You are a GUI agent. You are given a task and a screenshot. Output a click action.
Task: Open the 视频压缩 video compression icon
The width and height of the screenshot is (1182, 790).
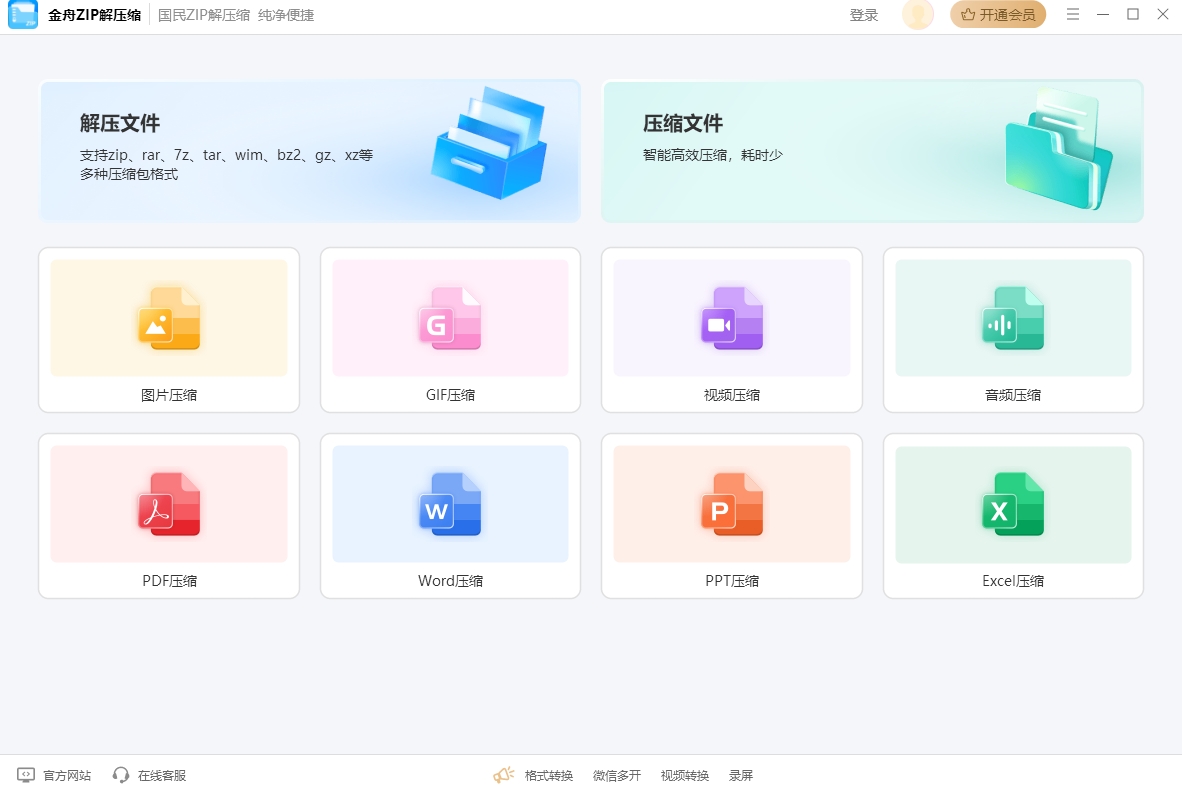[x=731, y=318]
